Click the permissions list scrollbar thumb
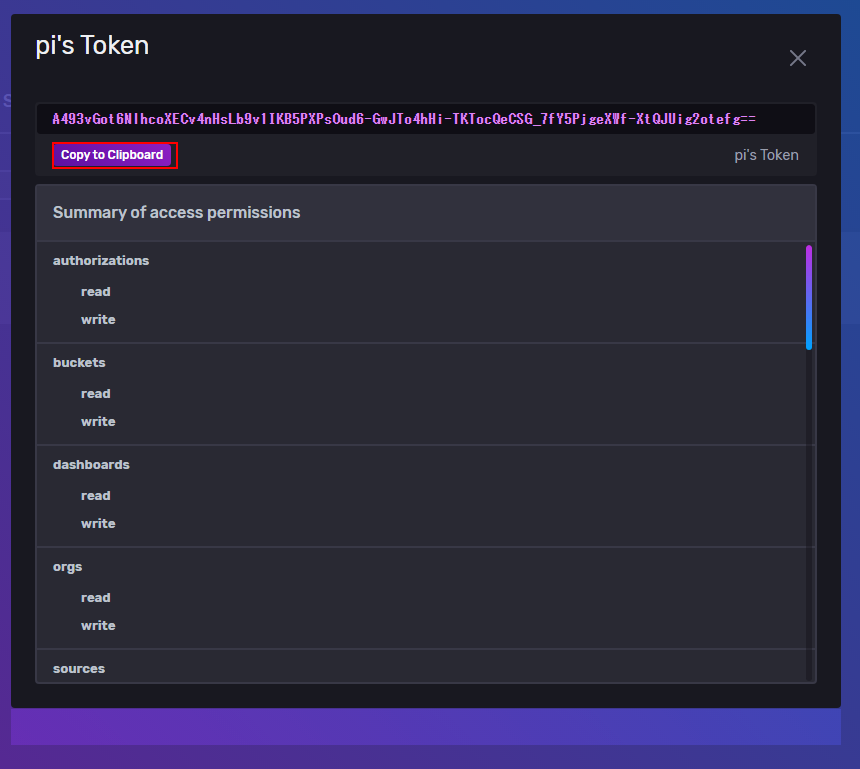This screenshot has height=769, width=860. tap(808, 297)
